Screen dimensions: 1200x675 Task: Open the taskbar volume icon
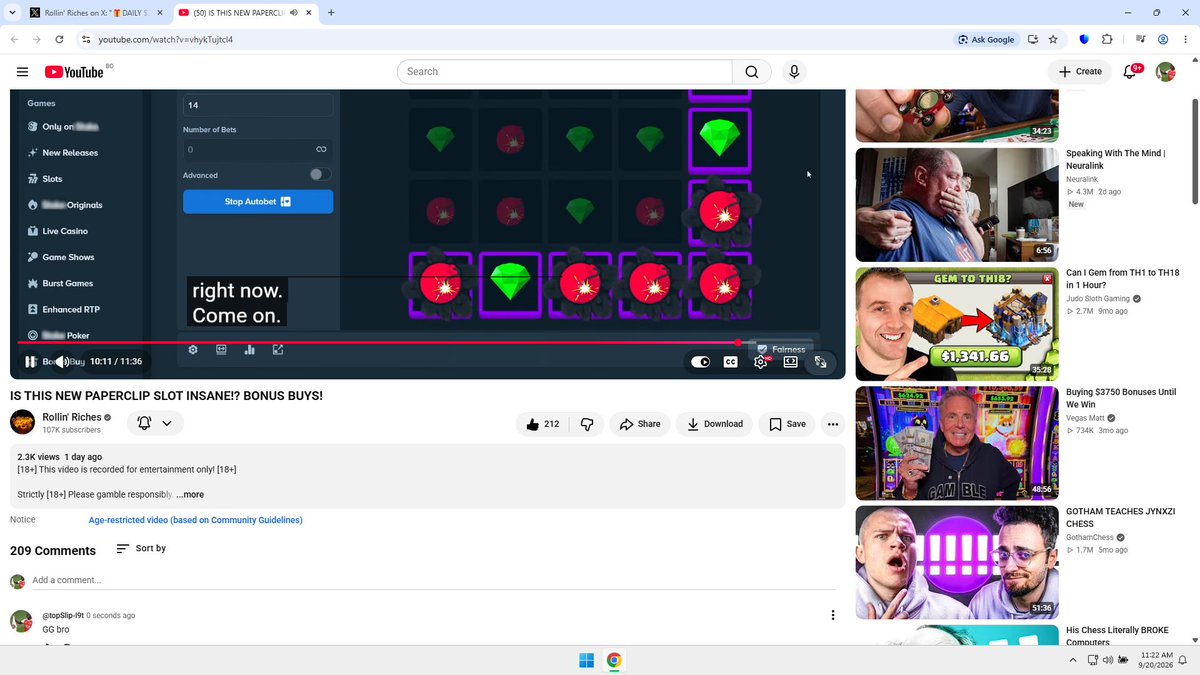(x=1108, y=660)
